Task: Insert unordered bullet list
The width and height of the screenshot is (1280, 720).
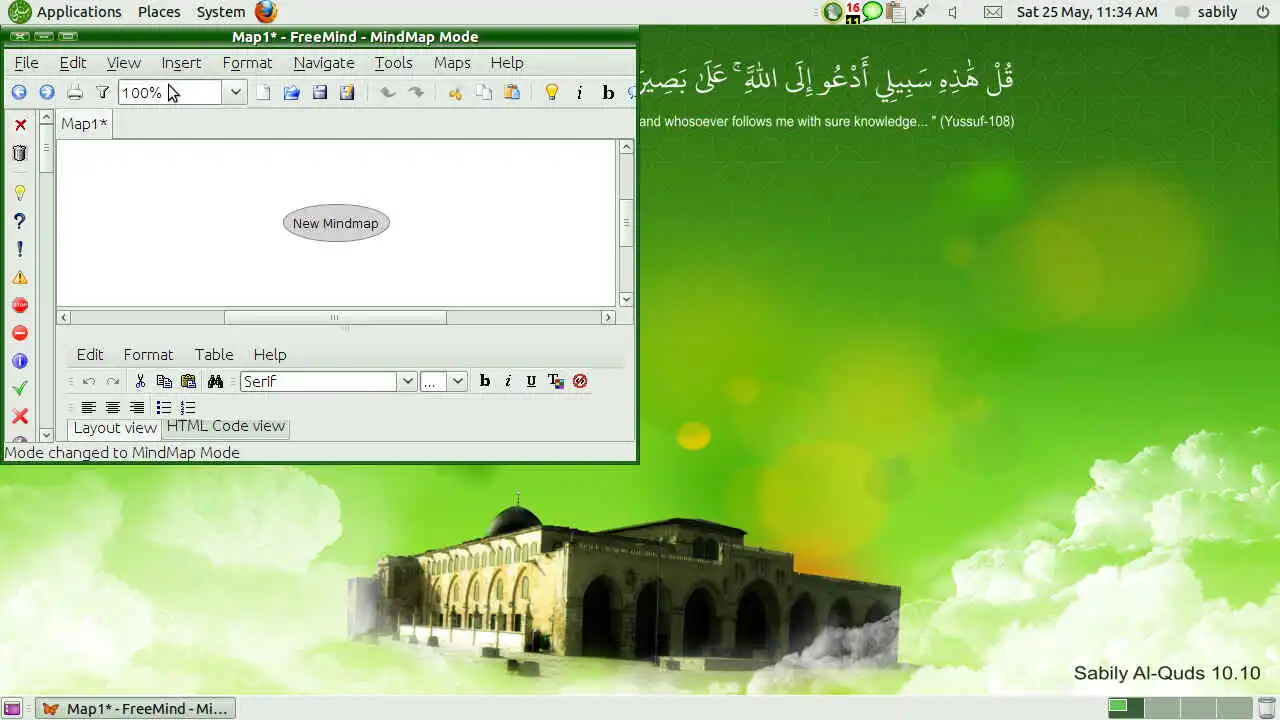Action: (164, 407)
